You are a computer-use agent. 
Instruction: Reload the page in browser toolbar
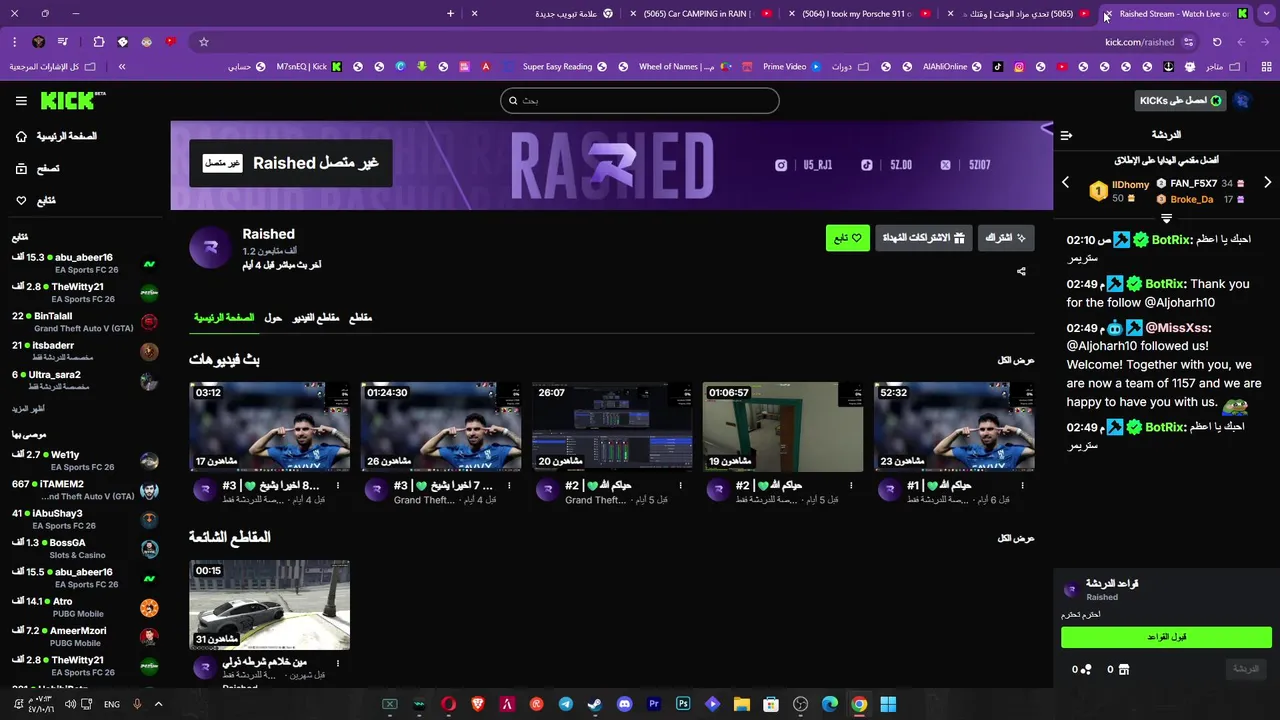tap(1217, 42)
